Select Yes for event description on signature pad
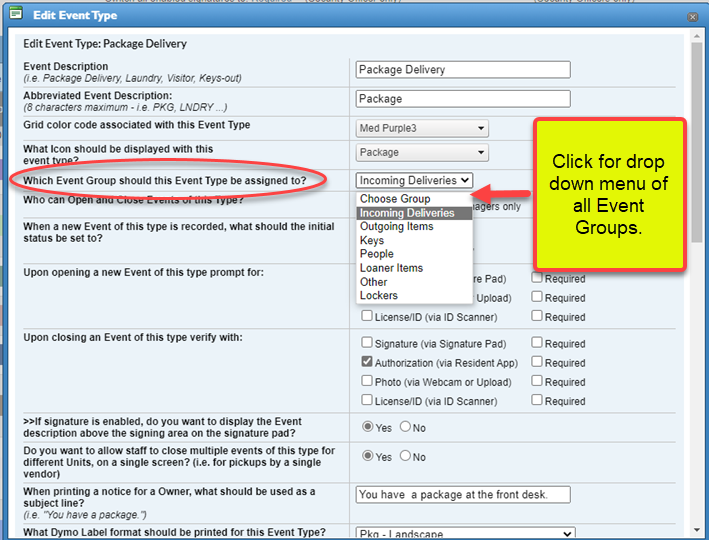Image resolution: width=709 pixels, height=540 pixels. [368, 427]
